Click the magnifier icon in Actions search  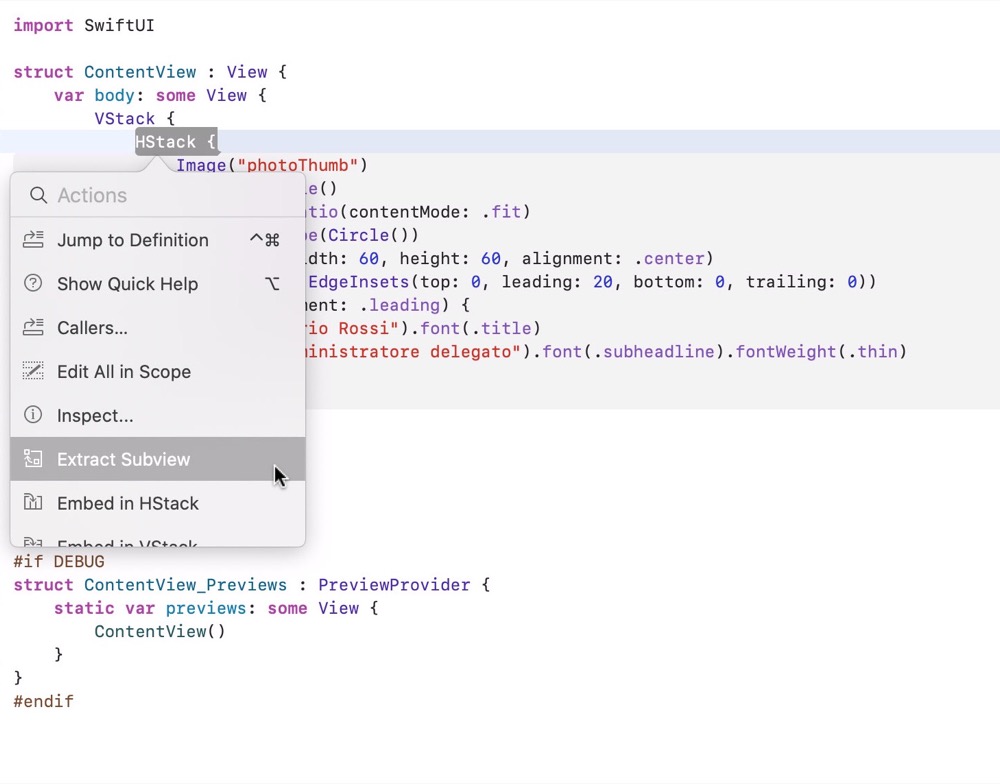[x=38, y=195]
